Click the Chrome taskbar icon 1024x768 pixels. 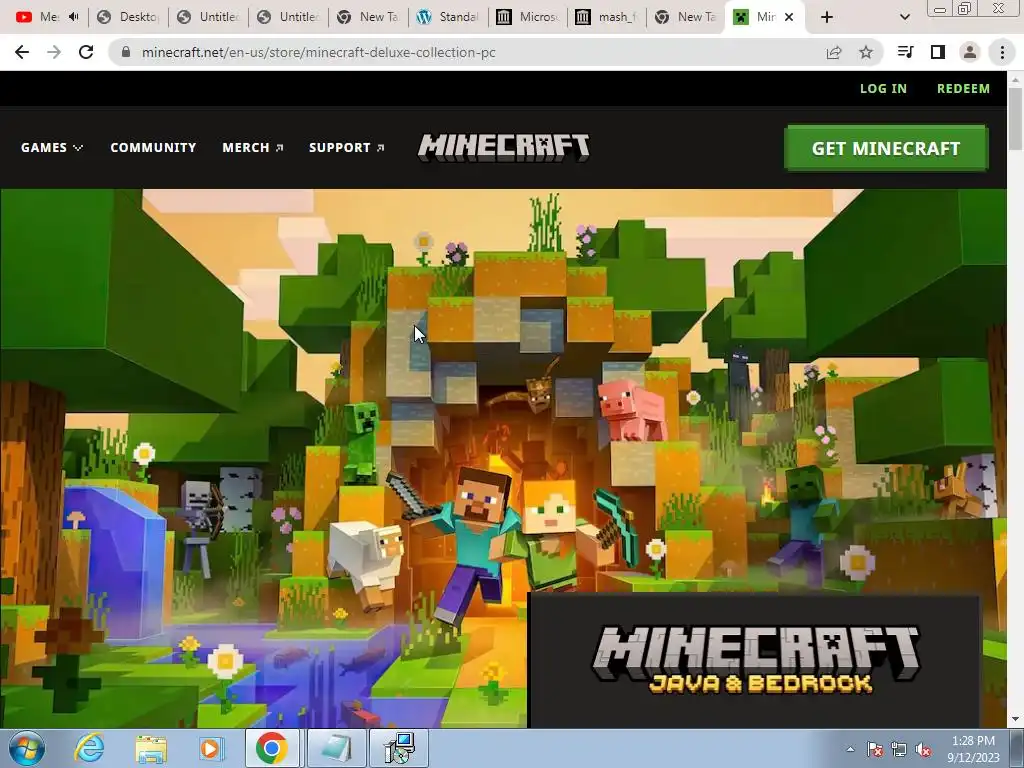coord(272,748)
